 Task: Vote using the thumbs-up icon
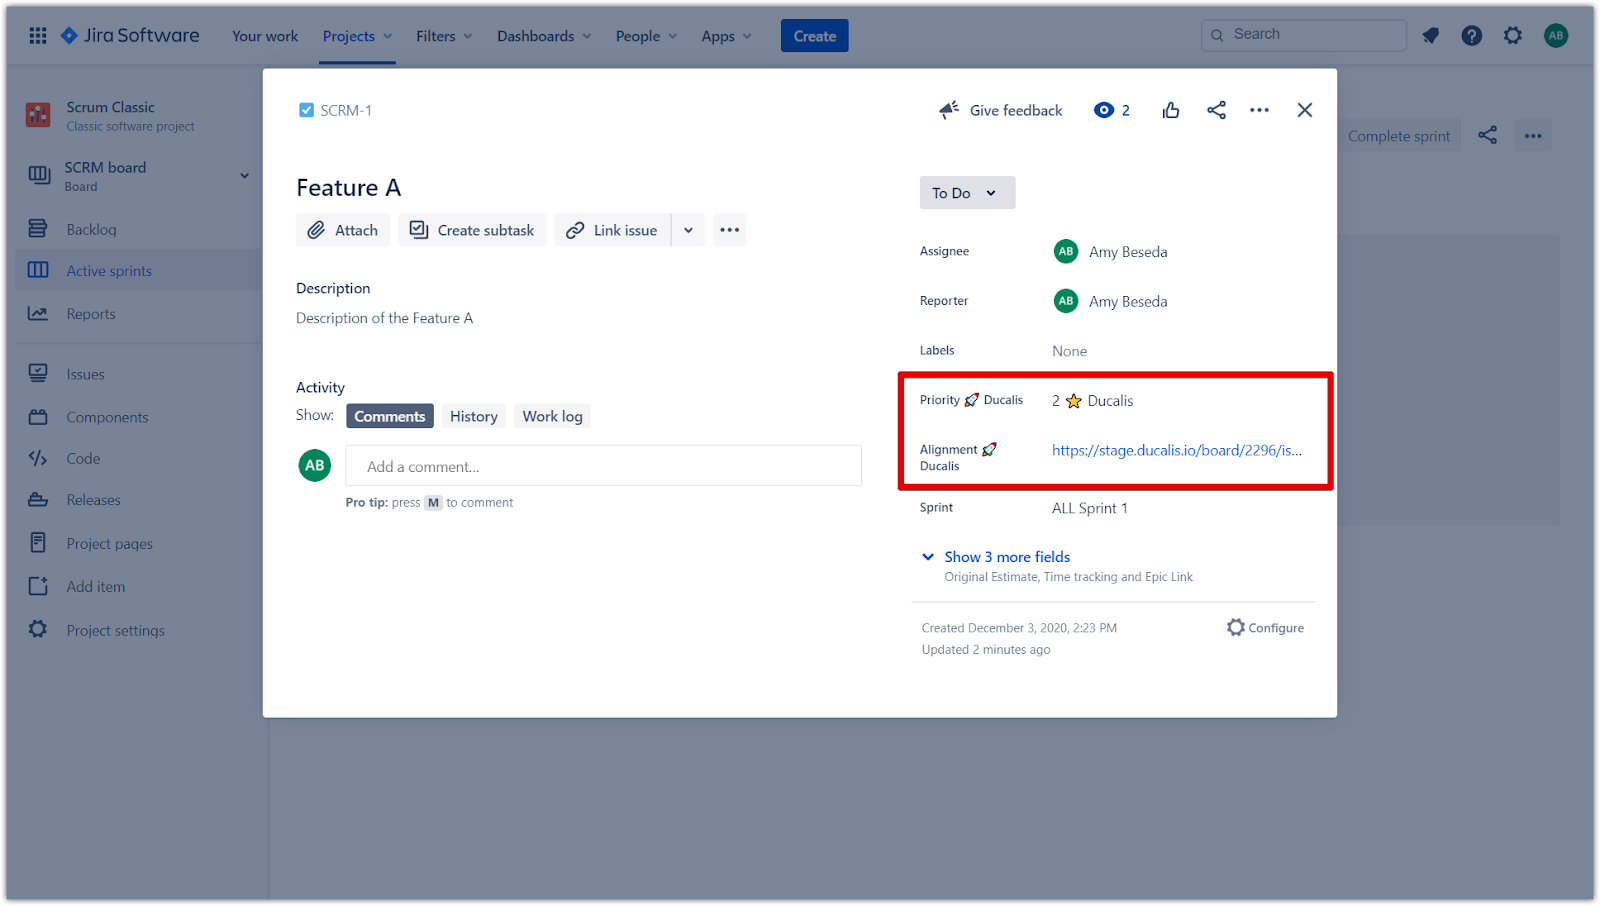tap(1170, 110)
